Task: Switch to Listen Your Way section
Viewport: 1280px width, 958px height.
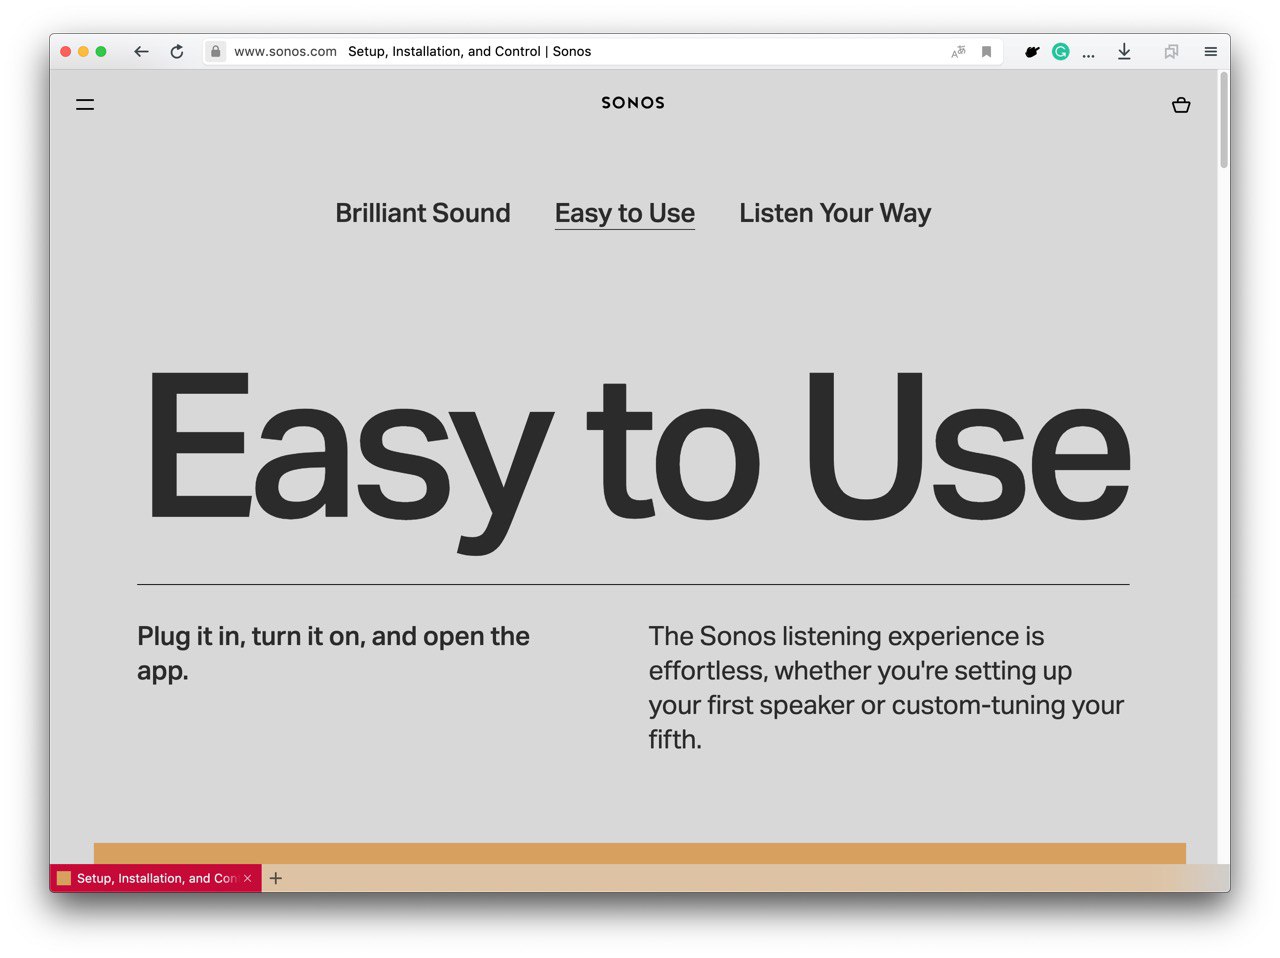Action: (x=835, y=213)
